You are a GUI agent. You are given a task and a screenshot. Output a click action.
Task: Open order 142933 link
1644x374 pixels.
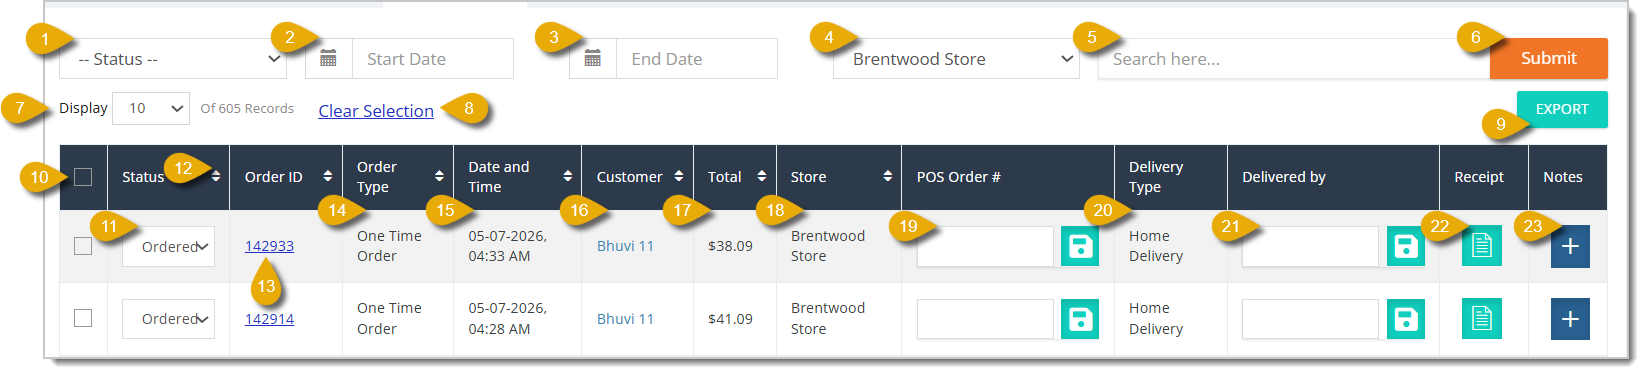coord(269,246)
